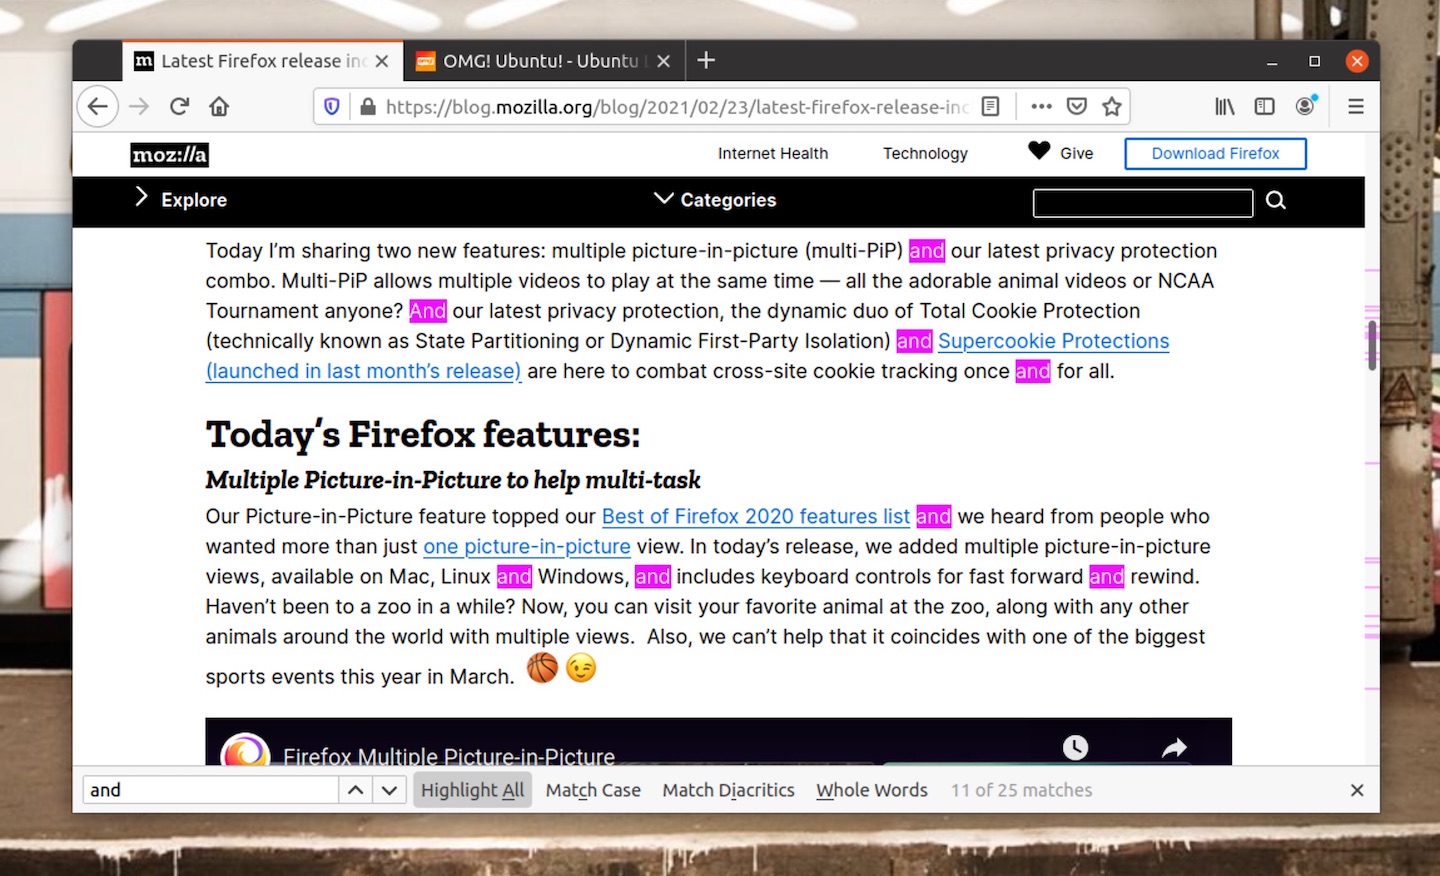Viewport: 1440px width, 876px height.
Task: Close the Latest Firefox release tab
Action: (x=382, y=61)
